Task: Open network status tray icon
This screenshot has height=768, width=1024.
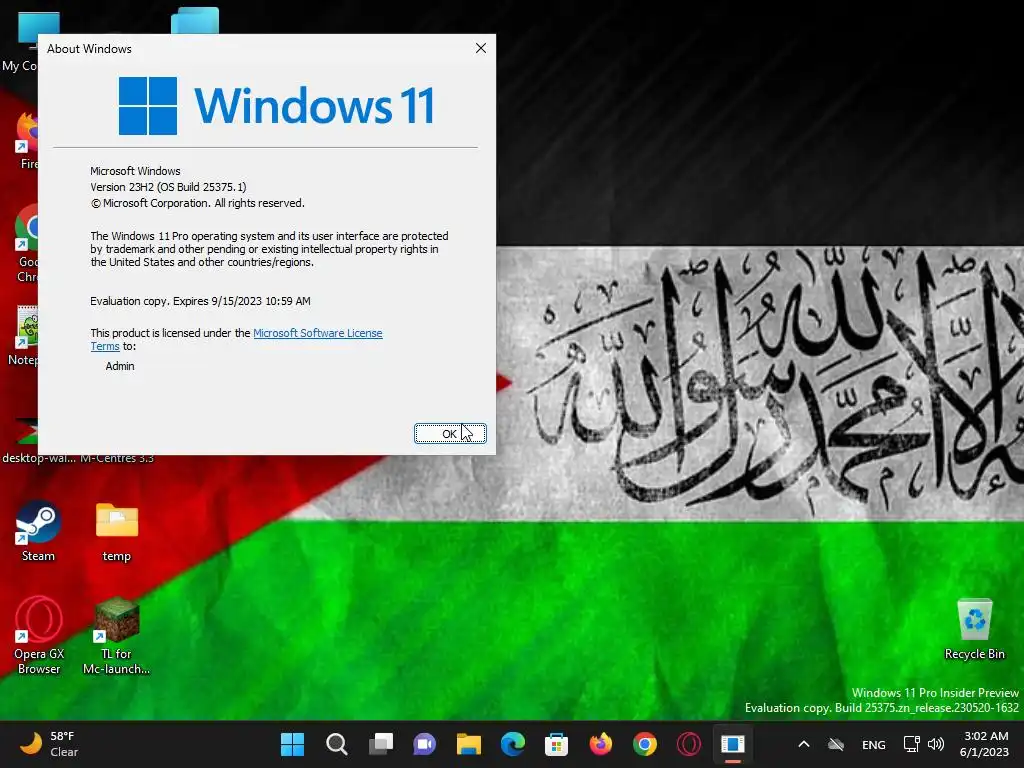Action: pyautogui.click(x=912, y=744)
